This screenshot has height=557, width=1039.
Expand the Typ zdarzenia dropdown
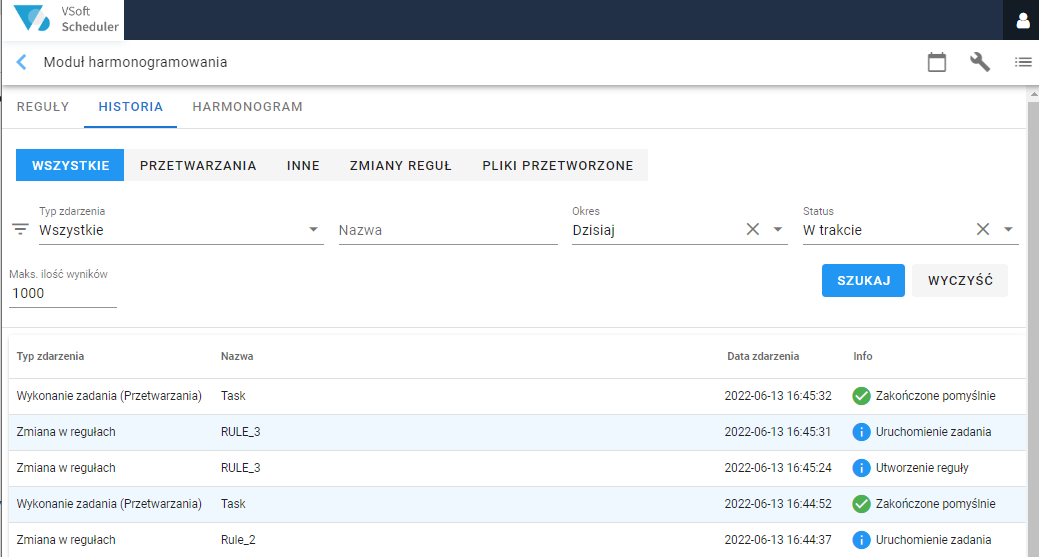point(313,230)
